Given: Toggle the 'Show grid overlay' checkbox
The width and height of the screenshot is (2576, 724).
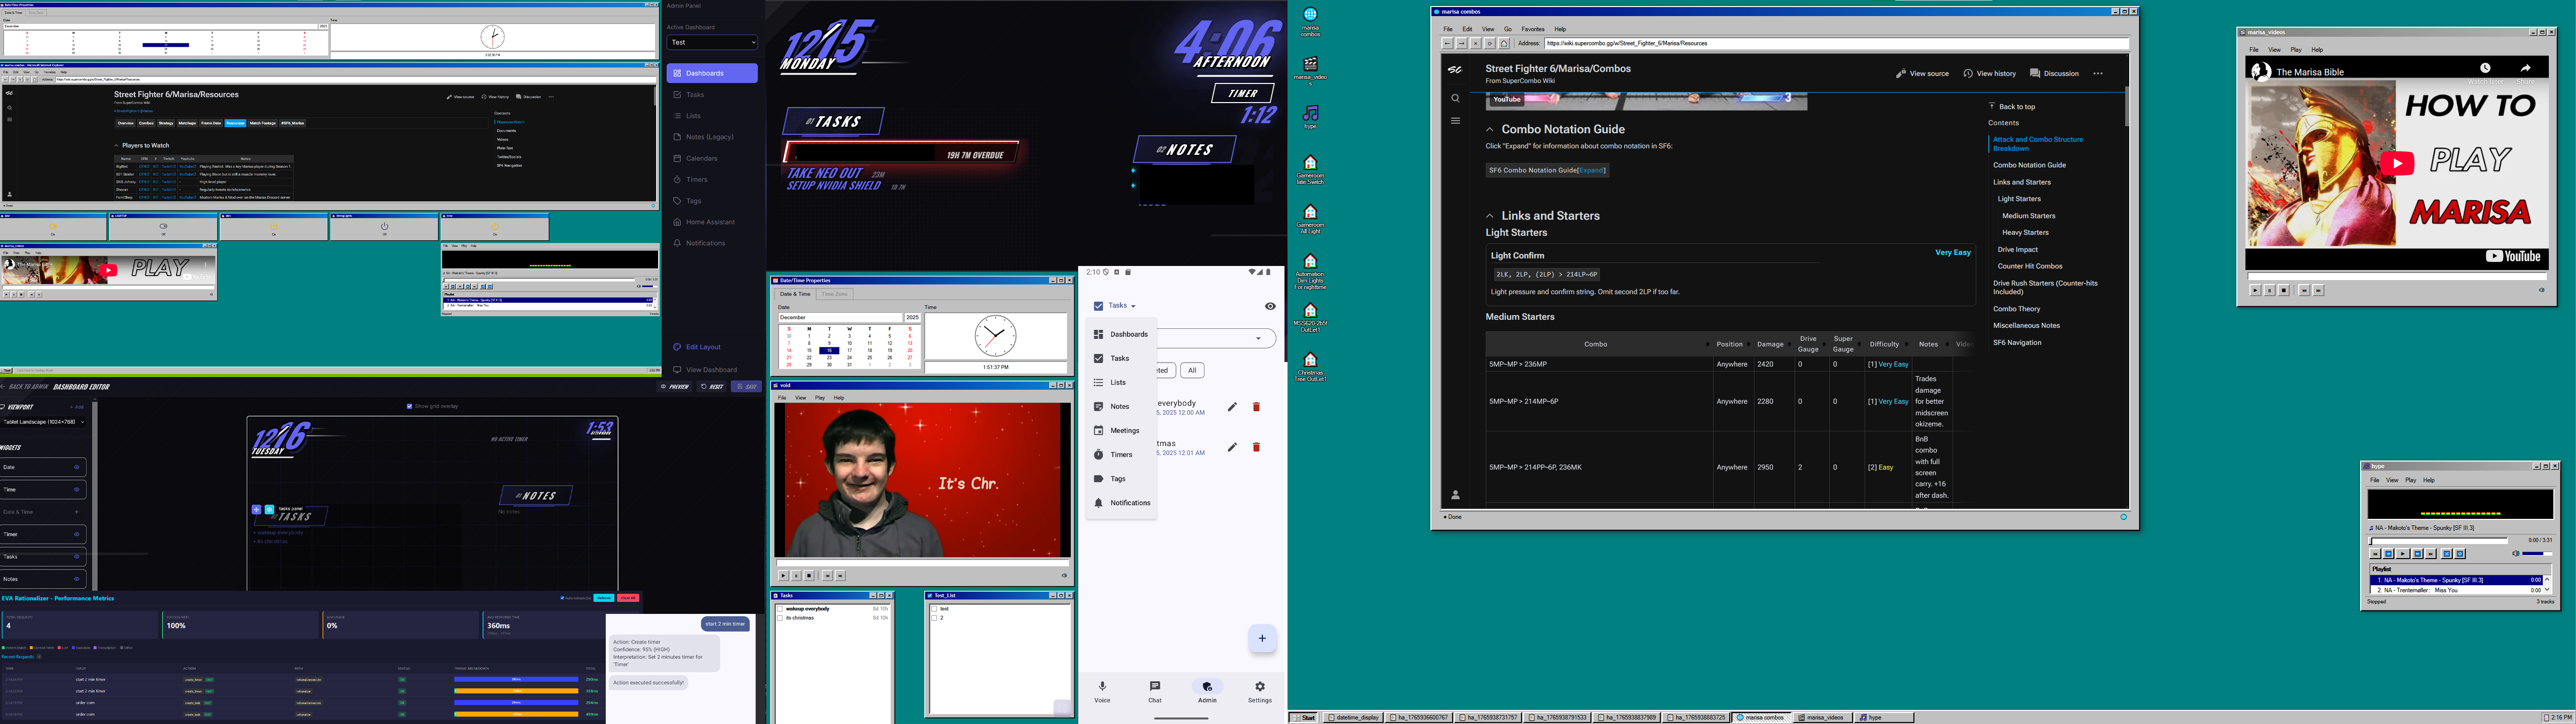Looking at the screenshot, I should click(410, 407).
